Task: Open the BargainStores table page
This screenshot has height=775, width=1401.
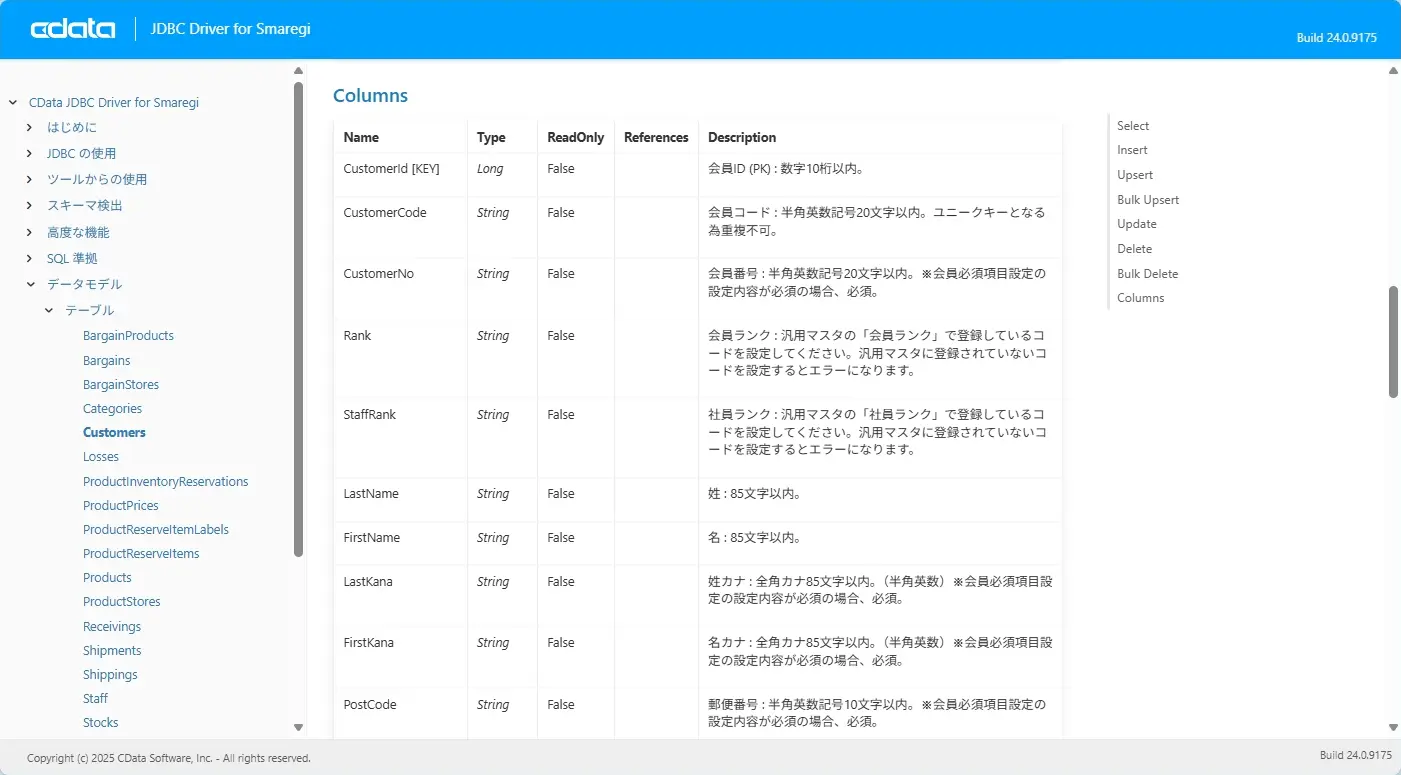Action: (x=121, y=384)
